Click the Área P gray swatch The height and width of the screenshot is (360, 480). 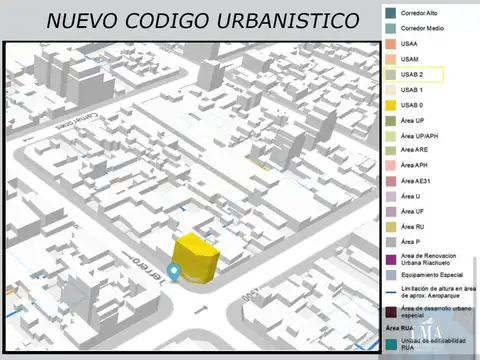(x=391, y=242)
